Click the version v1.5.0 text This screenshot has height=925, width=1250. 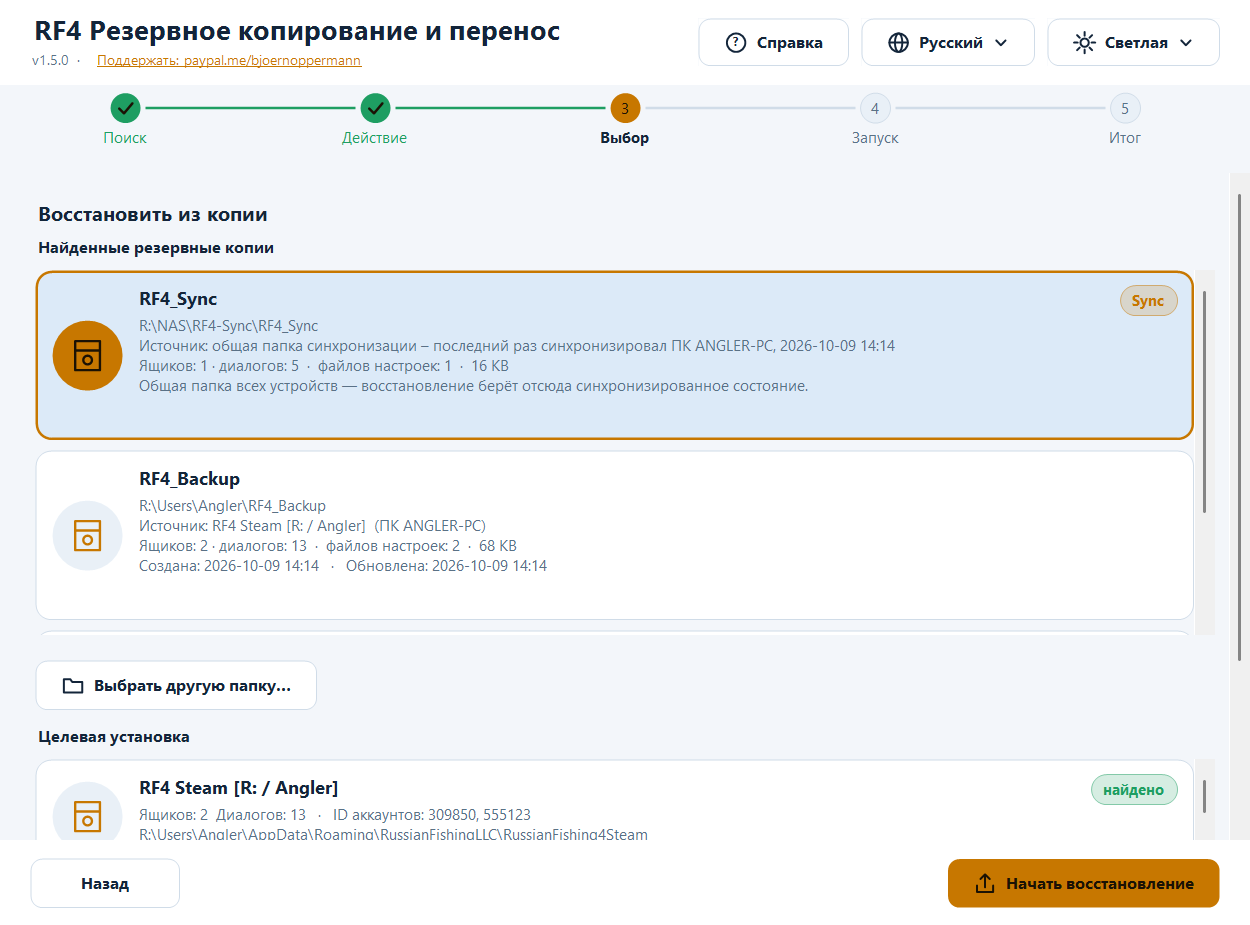pos(50,60)
